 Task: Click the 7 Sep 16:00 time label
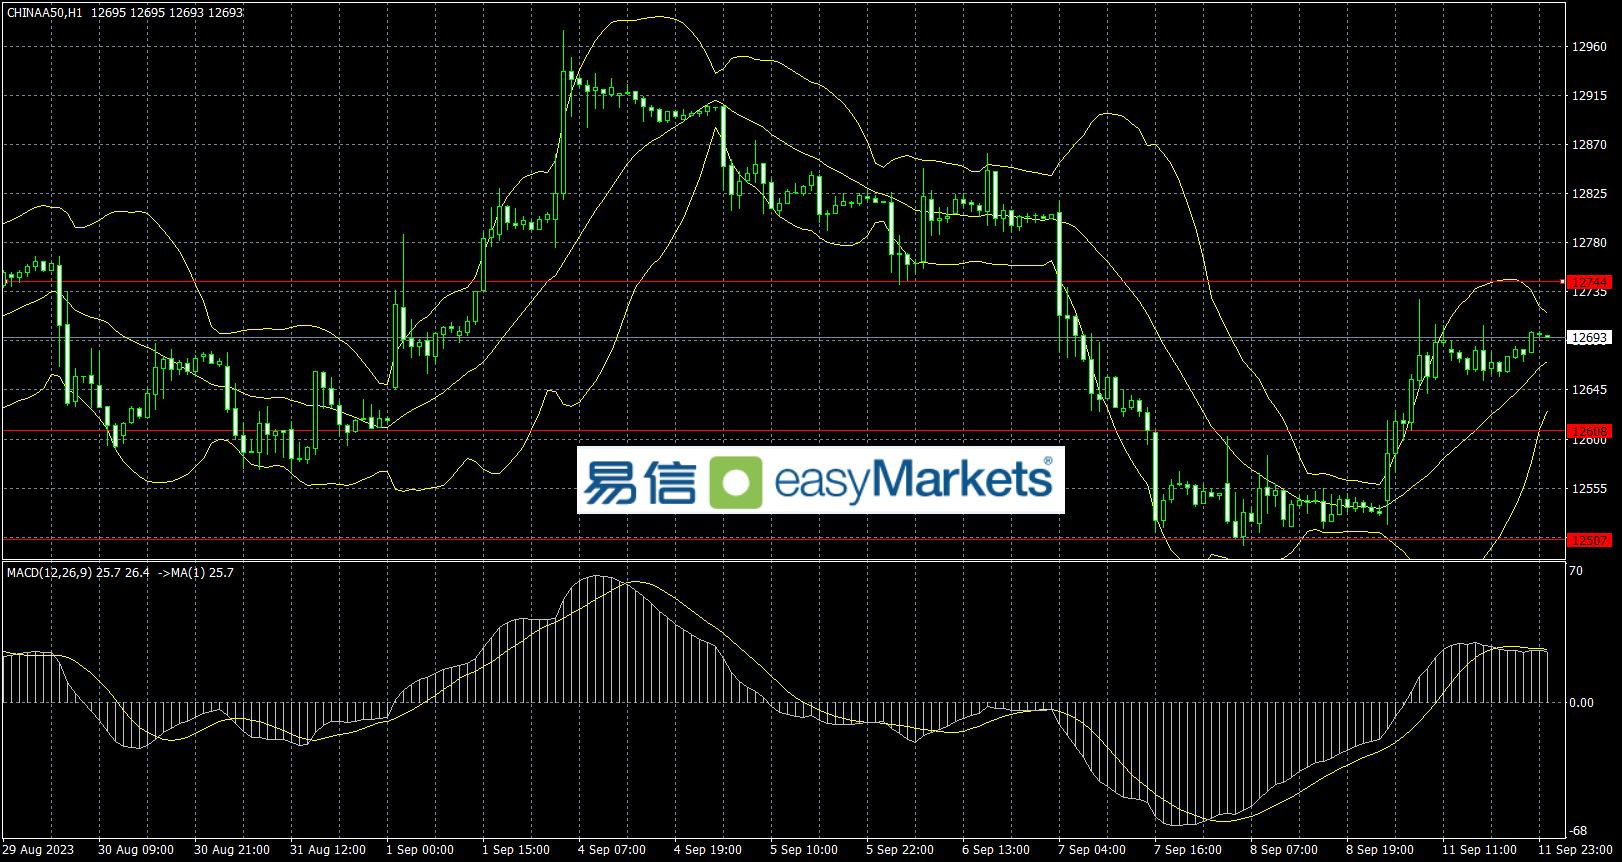coord(1188,850)
